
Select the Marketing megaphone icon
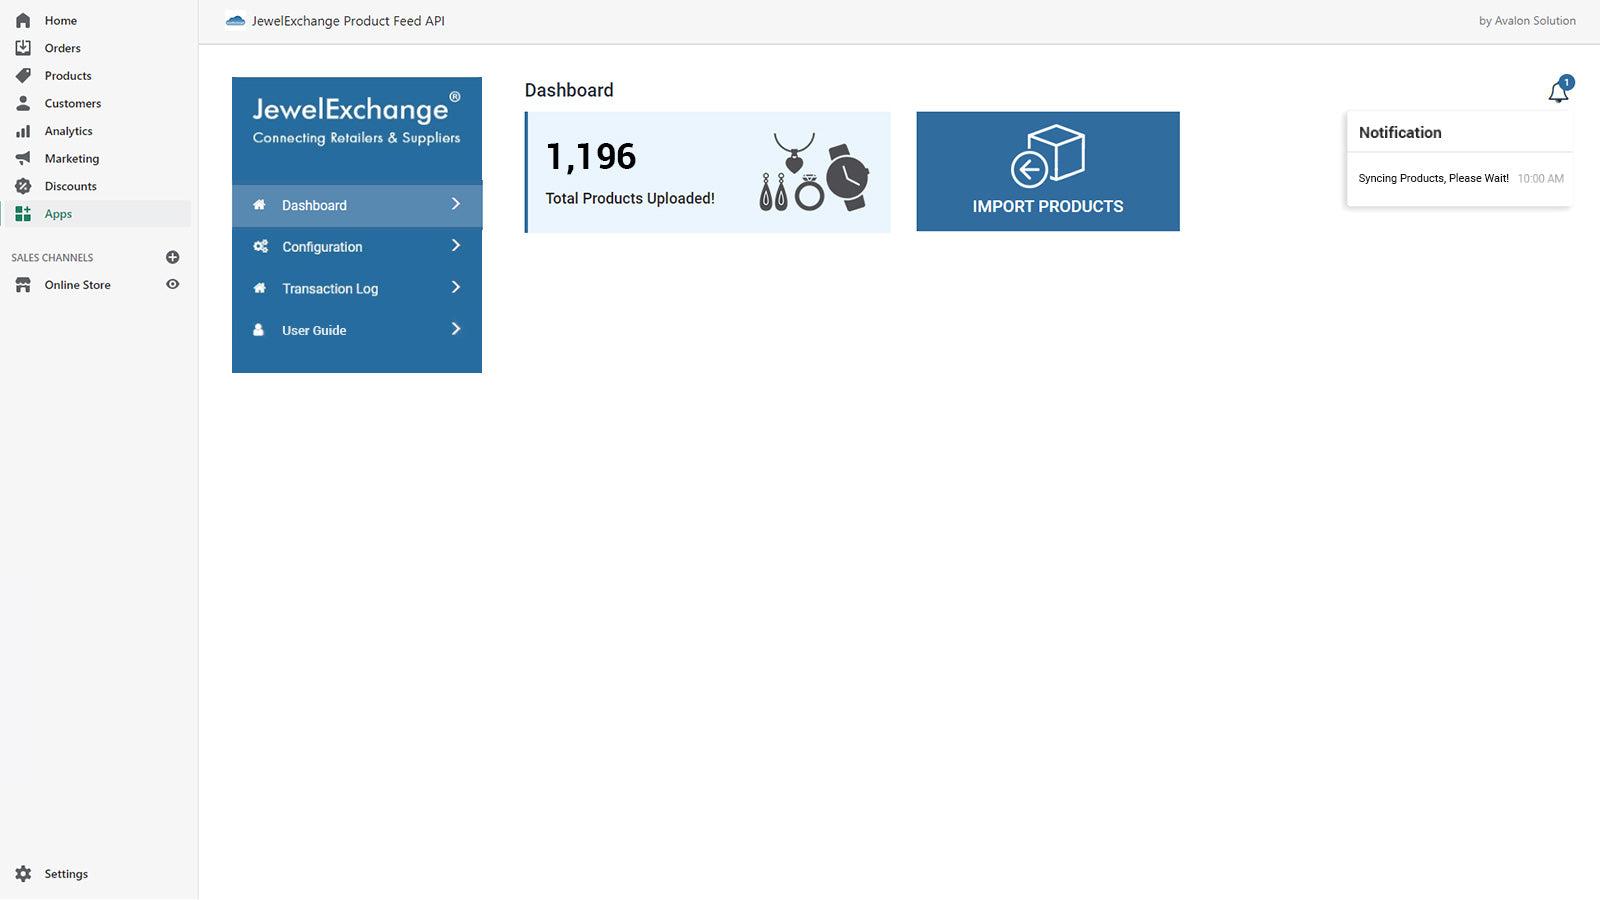point(22,158)
